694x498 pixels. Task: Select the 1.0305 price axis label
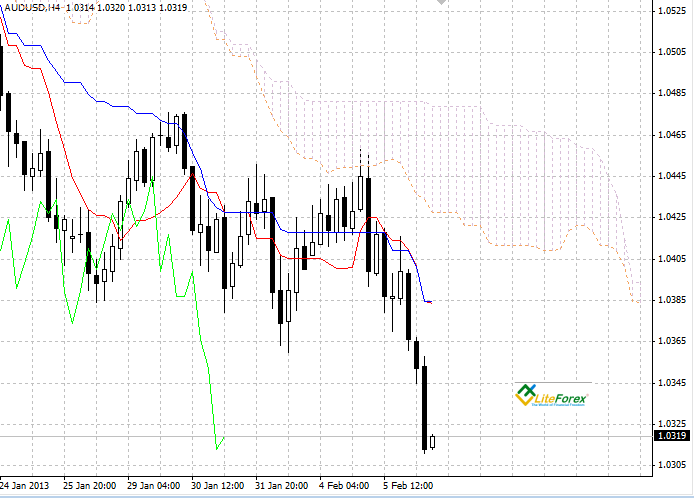(672, 465)
